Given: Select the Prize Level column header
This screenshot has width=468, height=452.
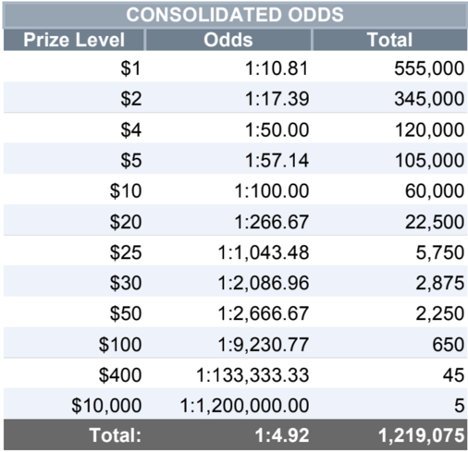Looking at the screenshot, I should coord(74,40).
